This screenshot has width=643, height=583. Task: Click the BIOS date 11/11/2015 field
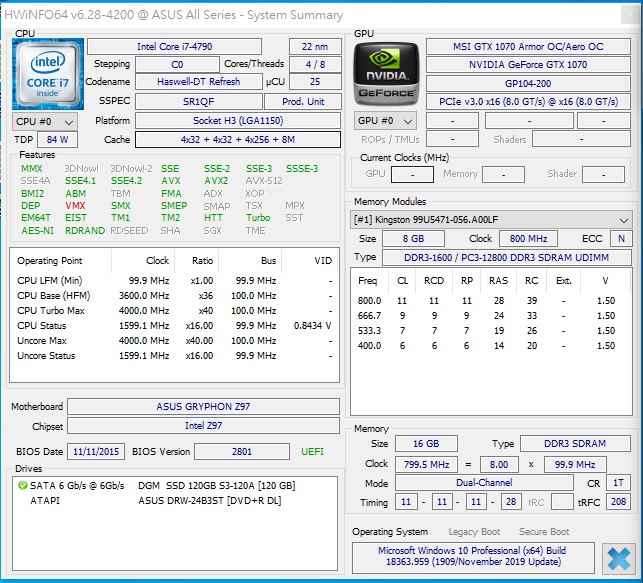pyautogui.click(x=96, y=452)
